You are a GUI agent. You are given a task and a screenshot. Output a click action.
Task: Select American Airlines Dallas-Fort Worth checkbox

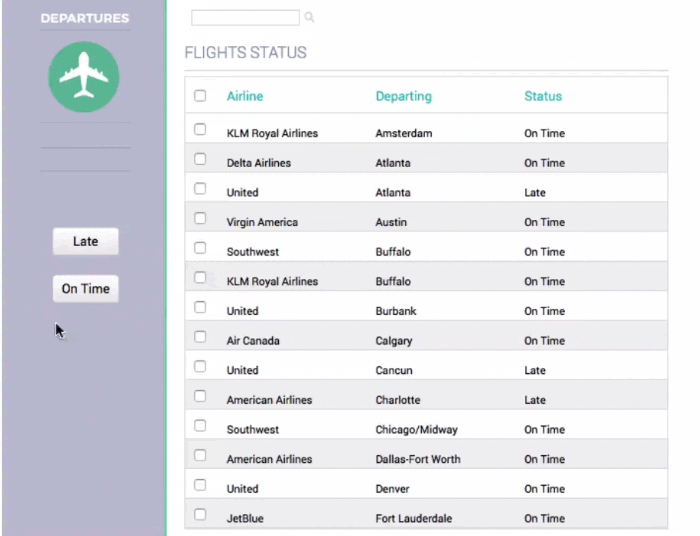(200, 455)
